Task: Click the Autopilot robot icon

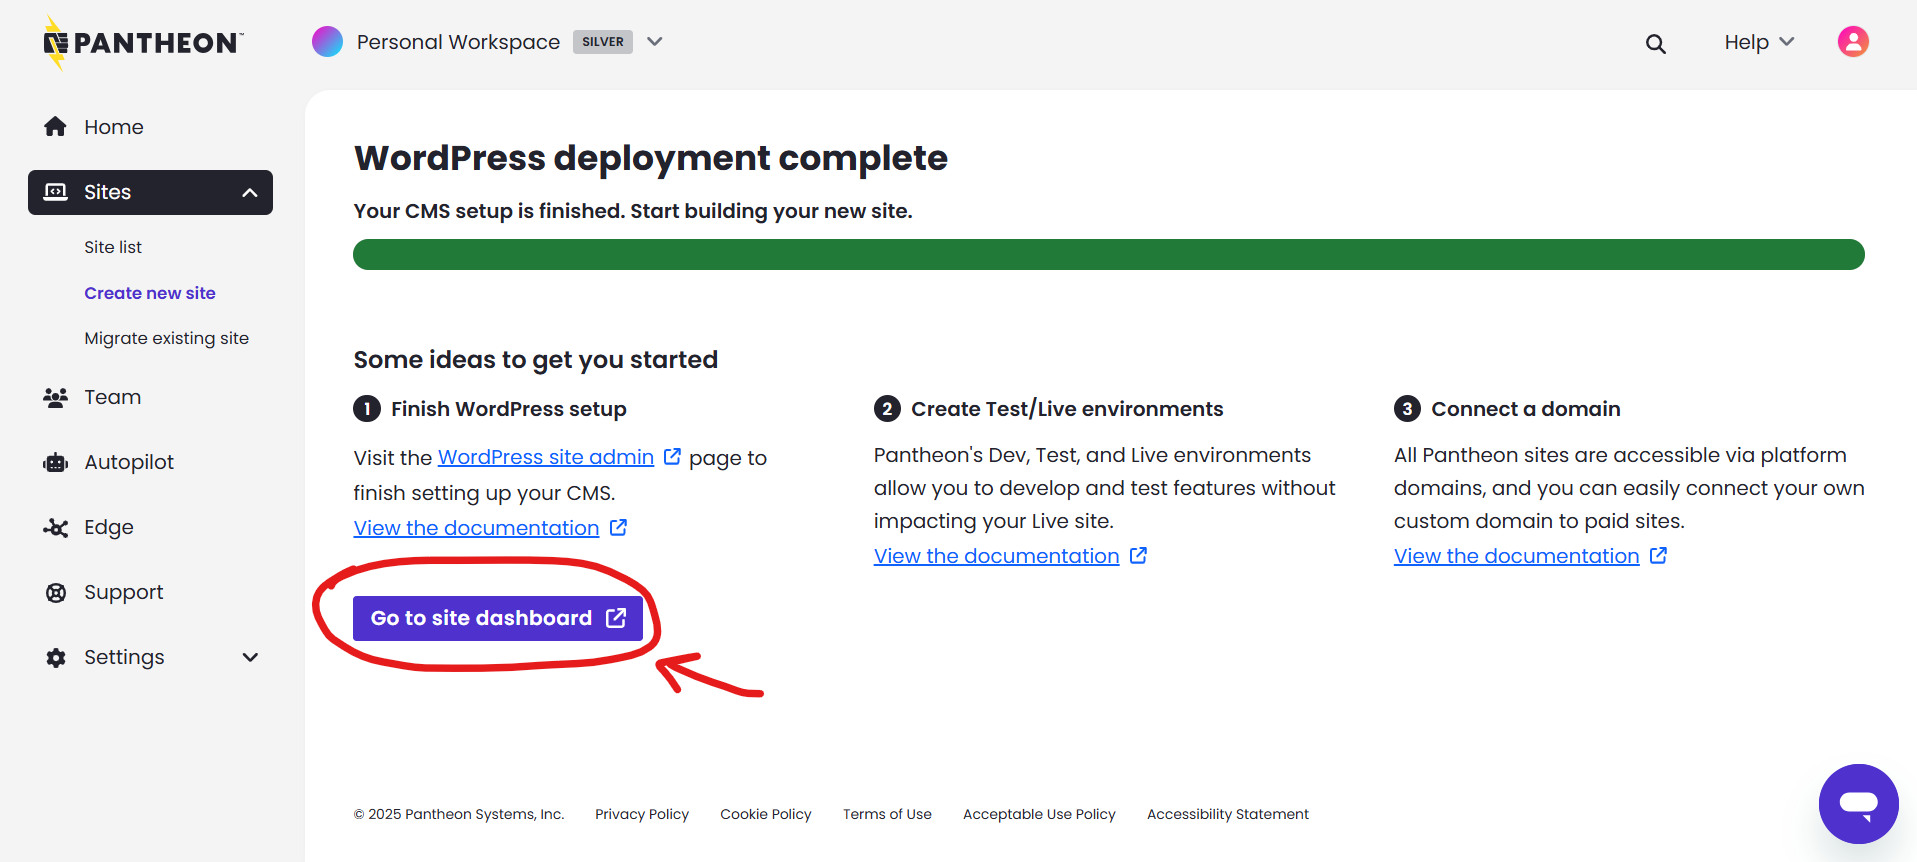Action: coord(56,462)
